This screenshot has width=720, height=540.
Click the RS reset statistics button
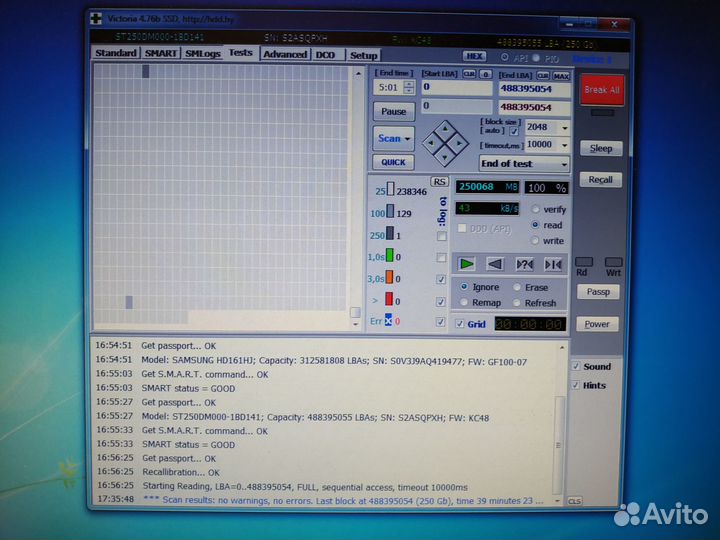(439, 181)
